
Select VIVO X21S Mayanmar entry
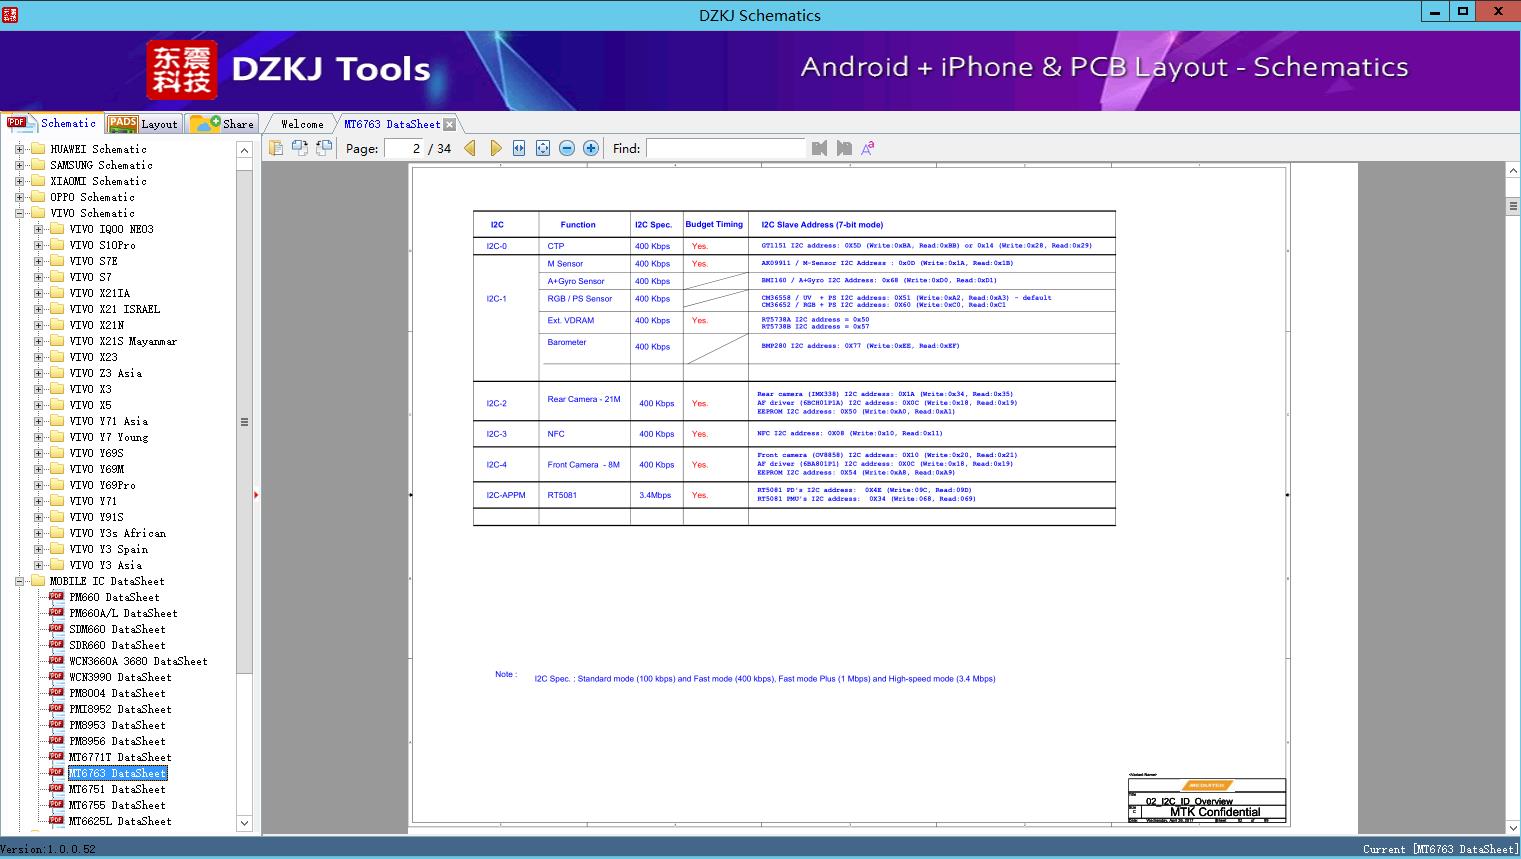pos(123,341)
